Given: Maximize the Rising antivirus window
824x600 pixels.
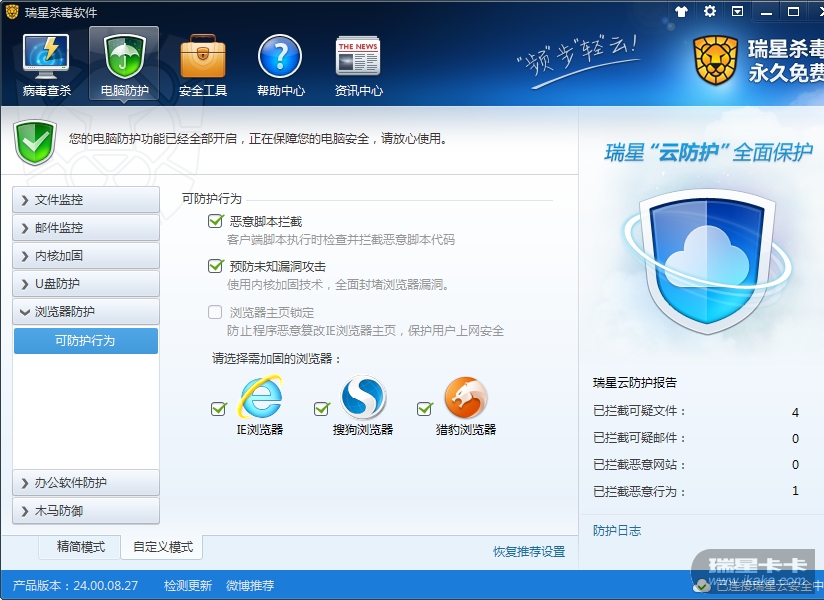Looking at the screenshot, I should coord(794,12).
